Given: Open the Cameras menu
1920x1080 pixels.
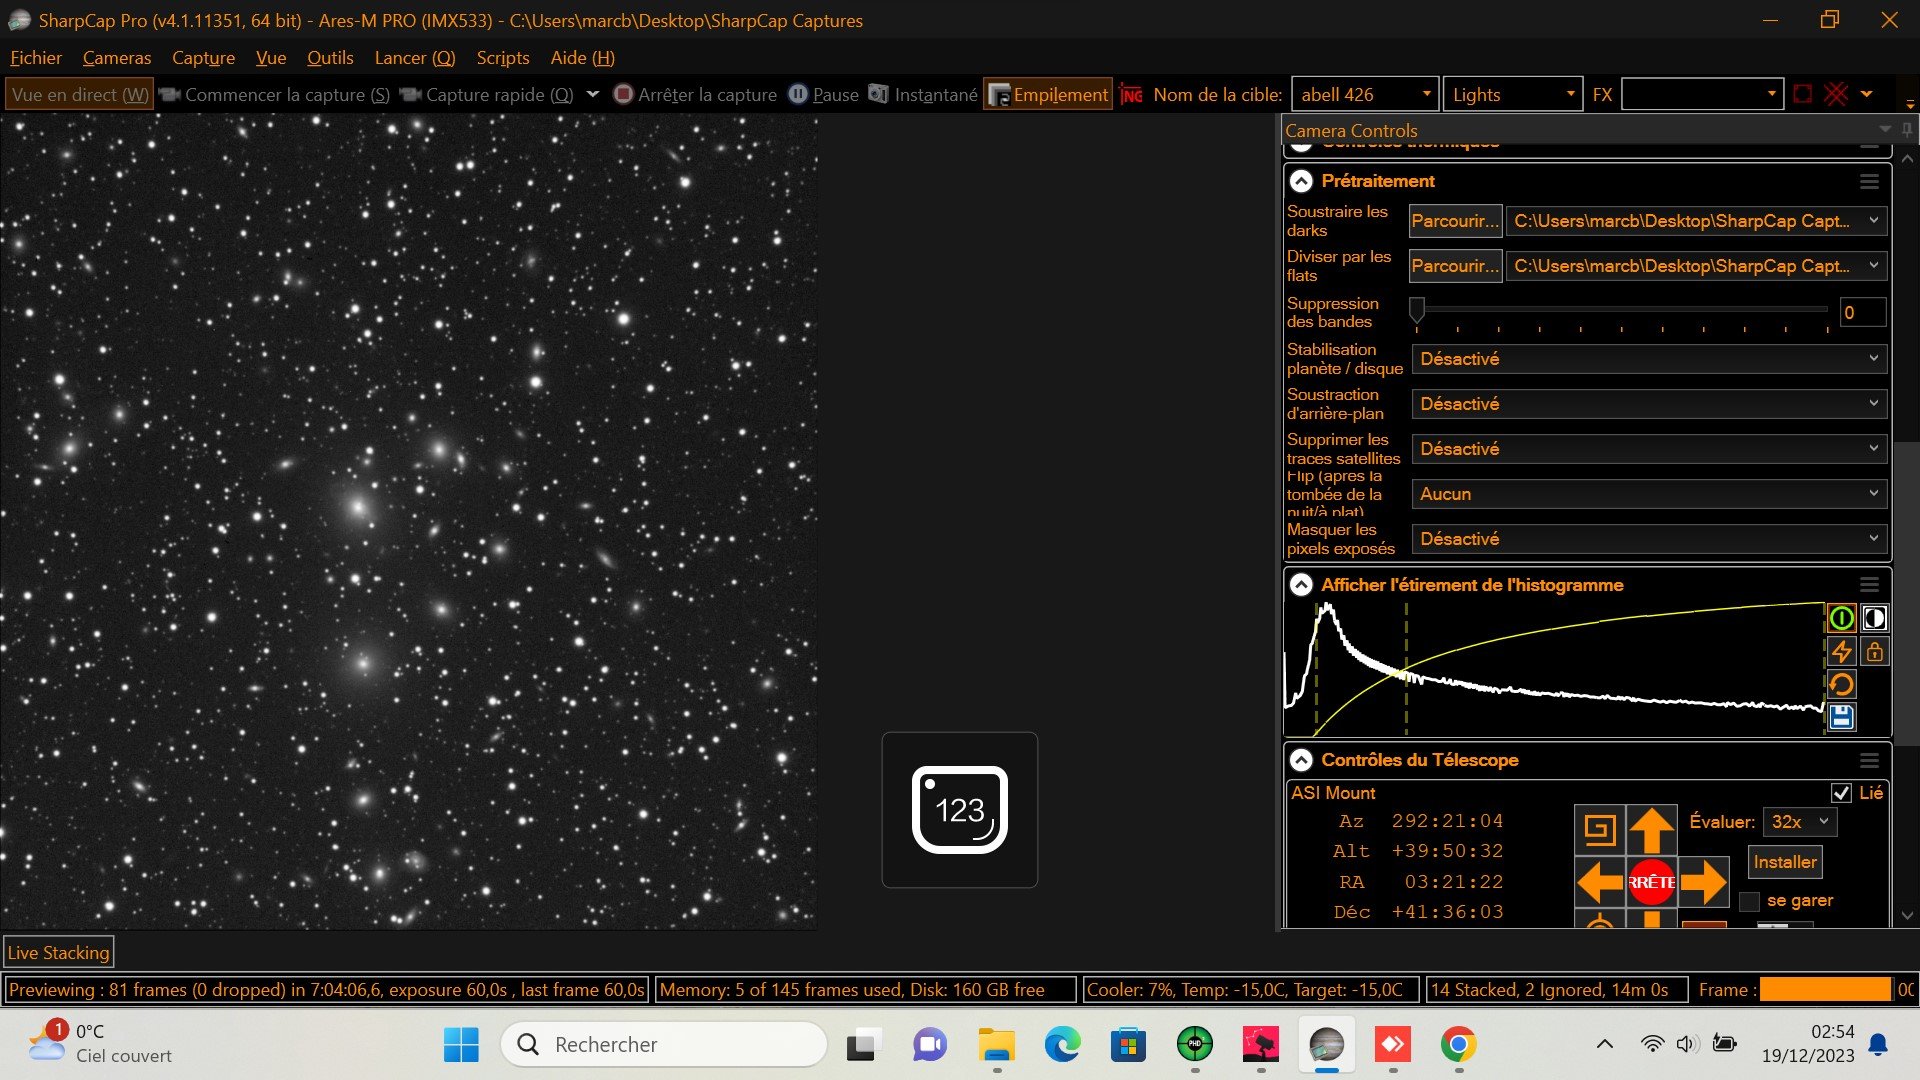Looking at the screenshot, I should (x=117, y=58).
